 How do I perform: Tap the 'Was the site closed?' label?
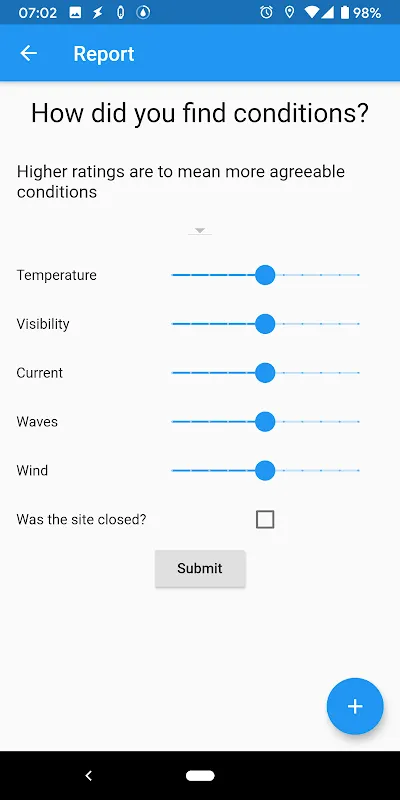pos(81,519)
